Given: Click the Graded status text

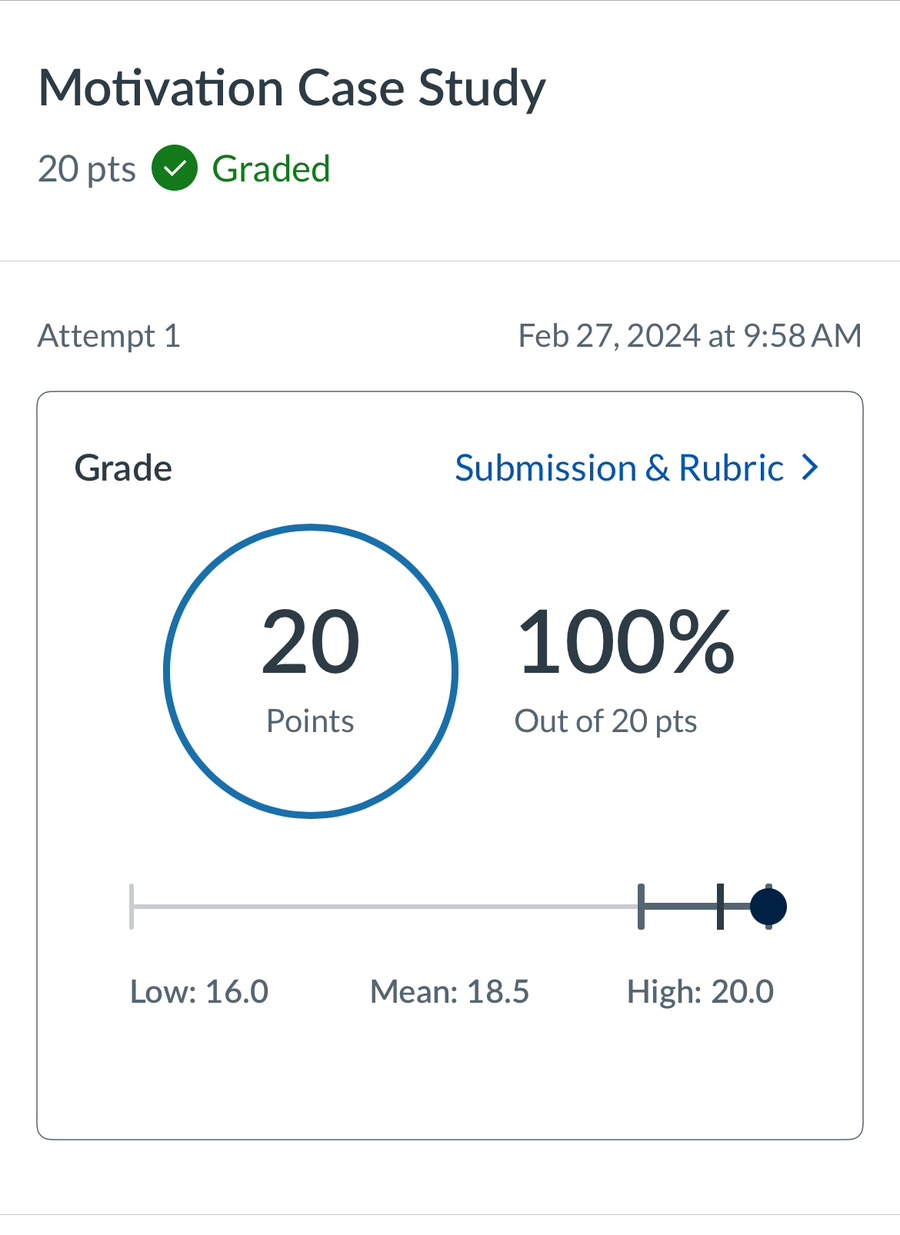Looking at the screenshot, I should pyautogui.click(x=271, y=168).
